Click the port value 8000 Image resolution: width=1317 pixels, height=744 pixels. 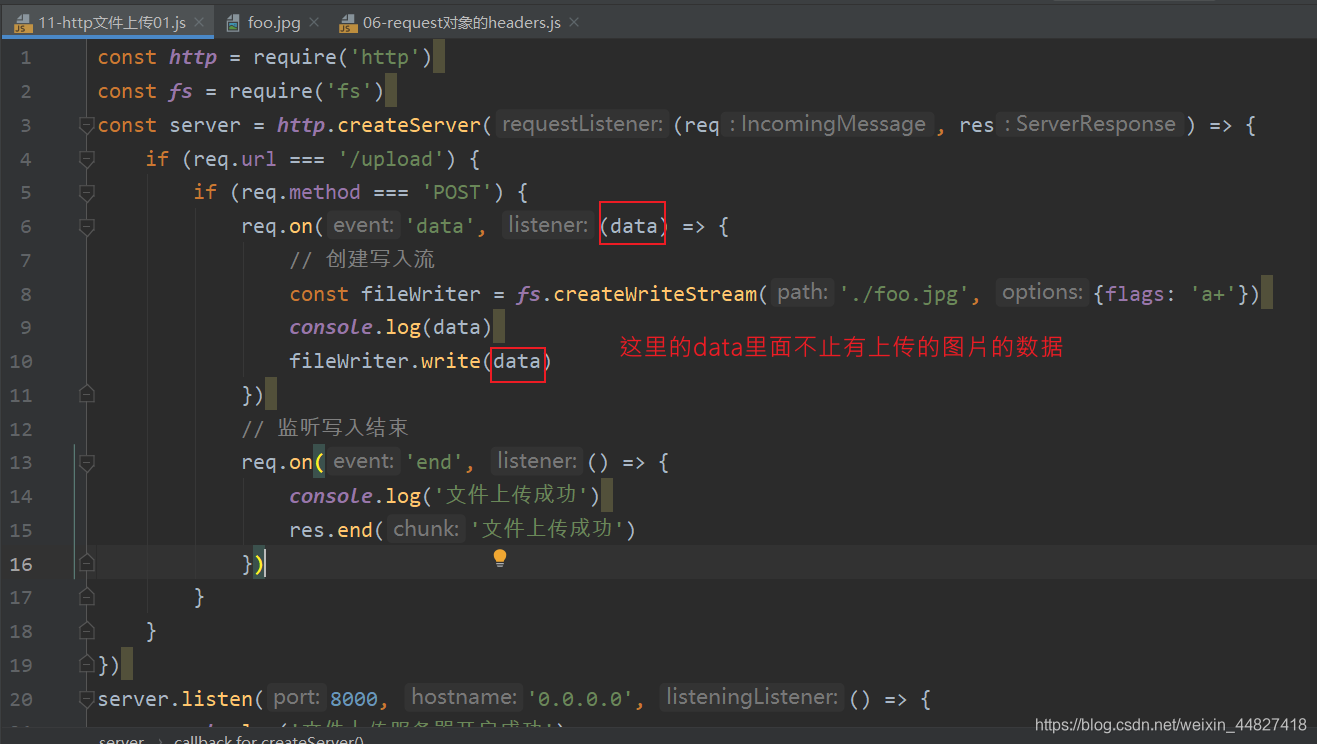pos(354,699)
